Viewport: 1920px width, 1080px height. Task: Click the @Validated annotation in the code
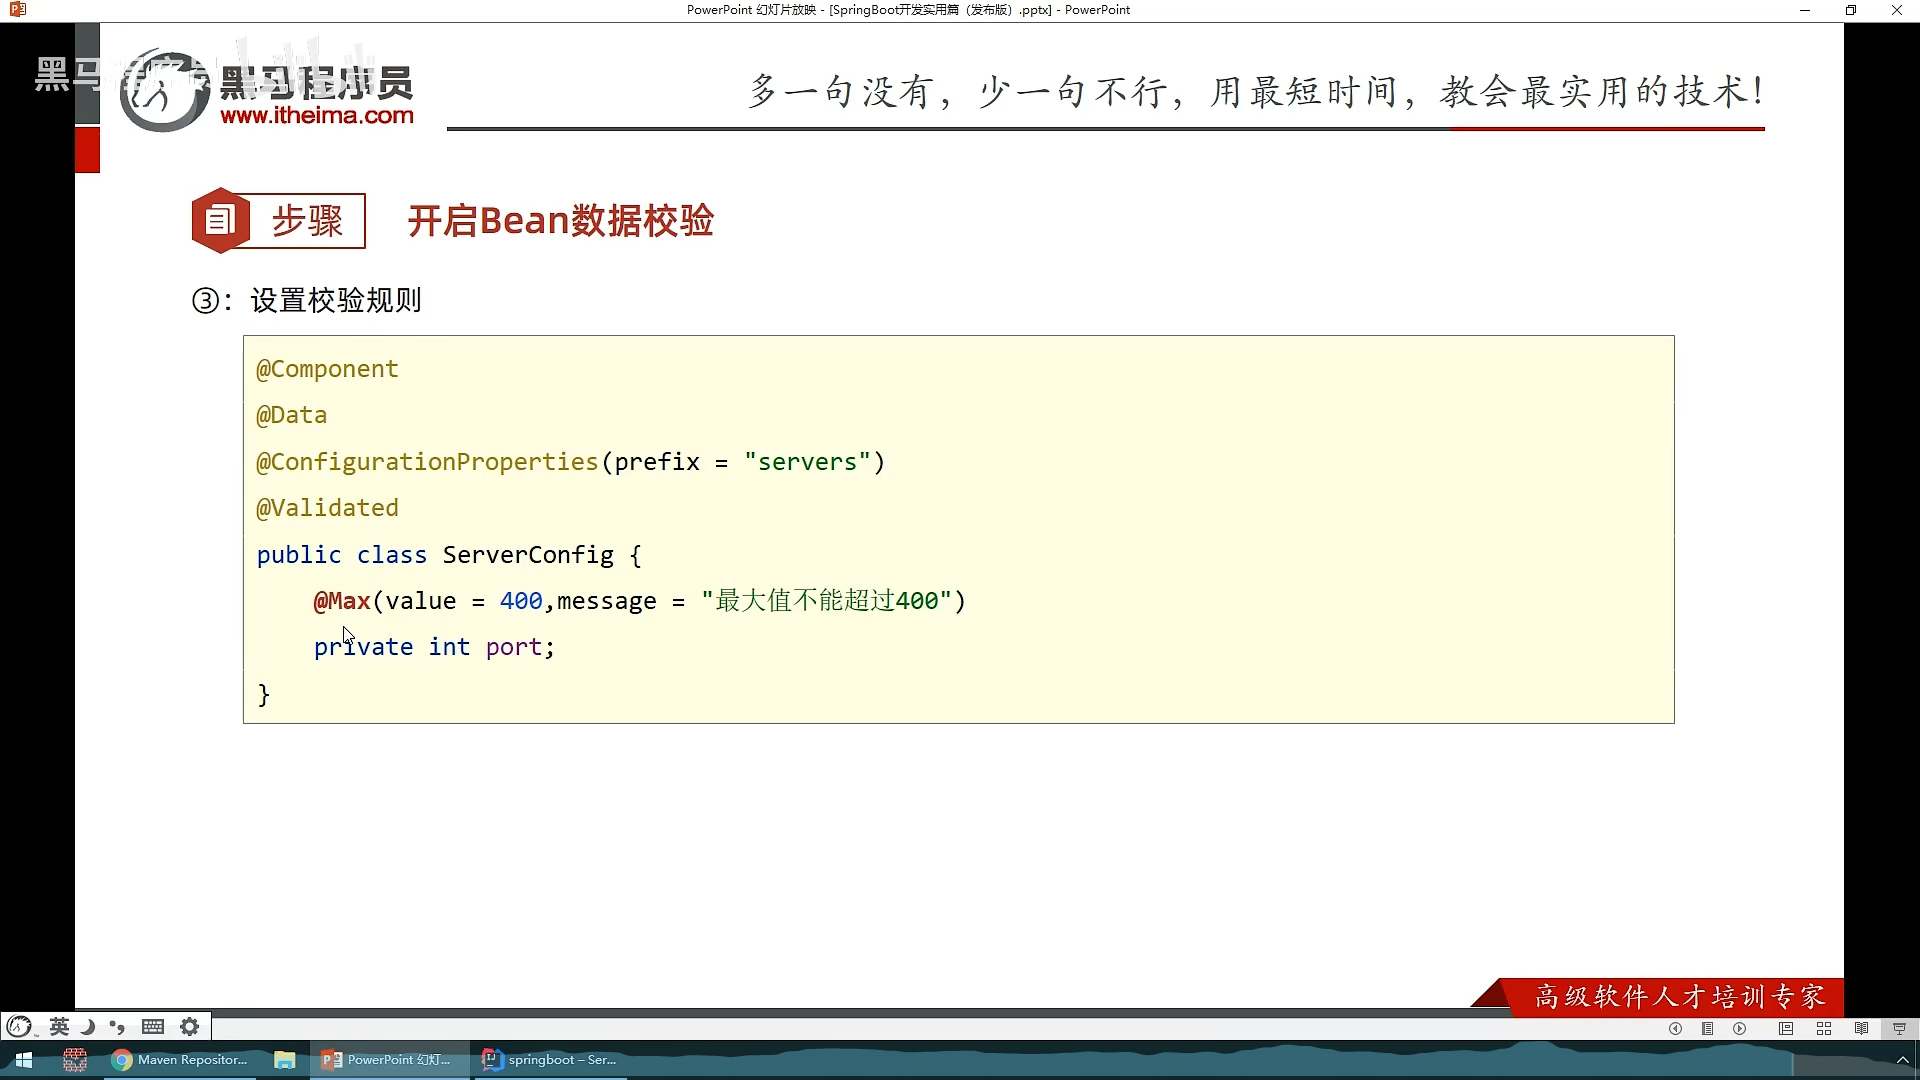click(327, 508)
